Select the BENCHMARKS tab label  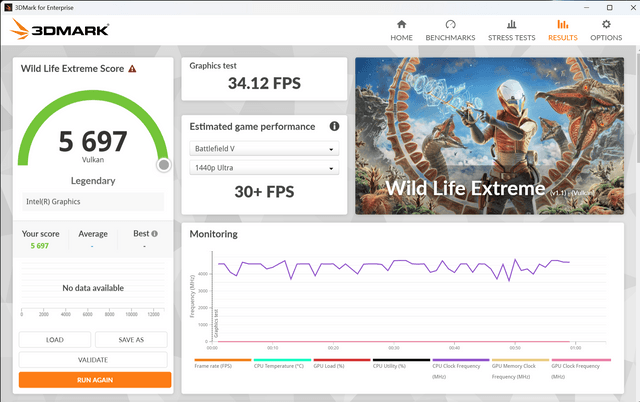[450, 38]
